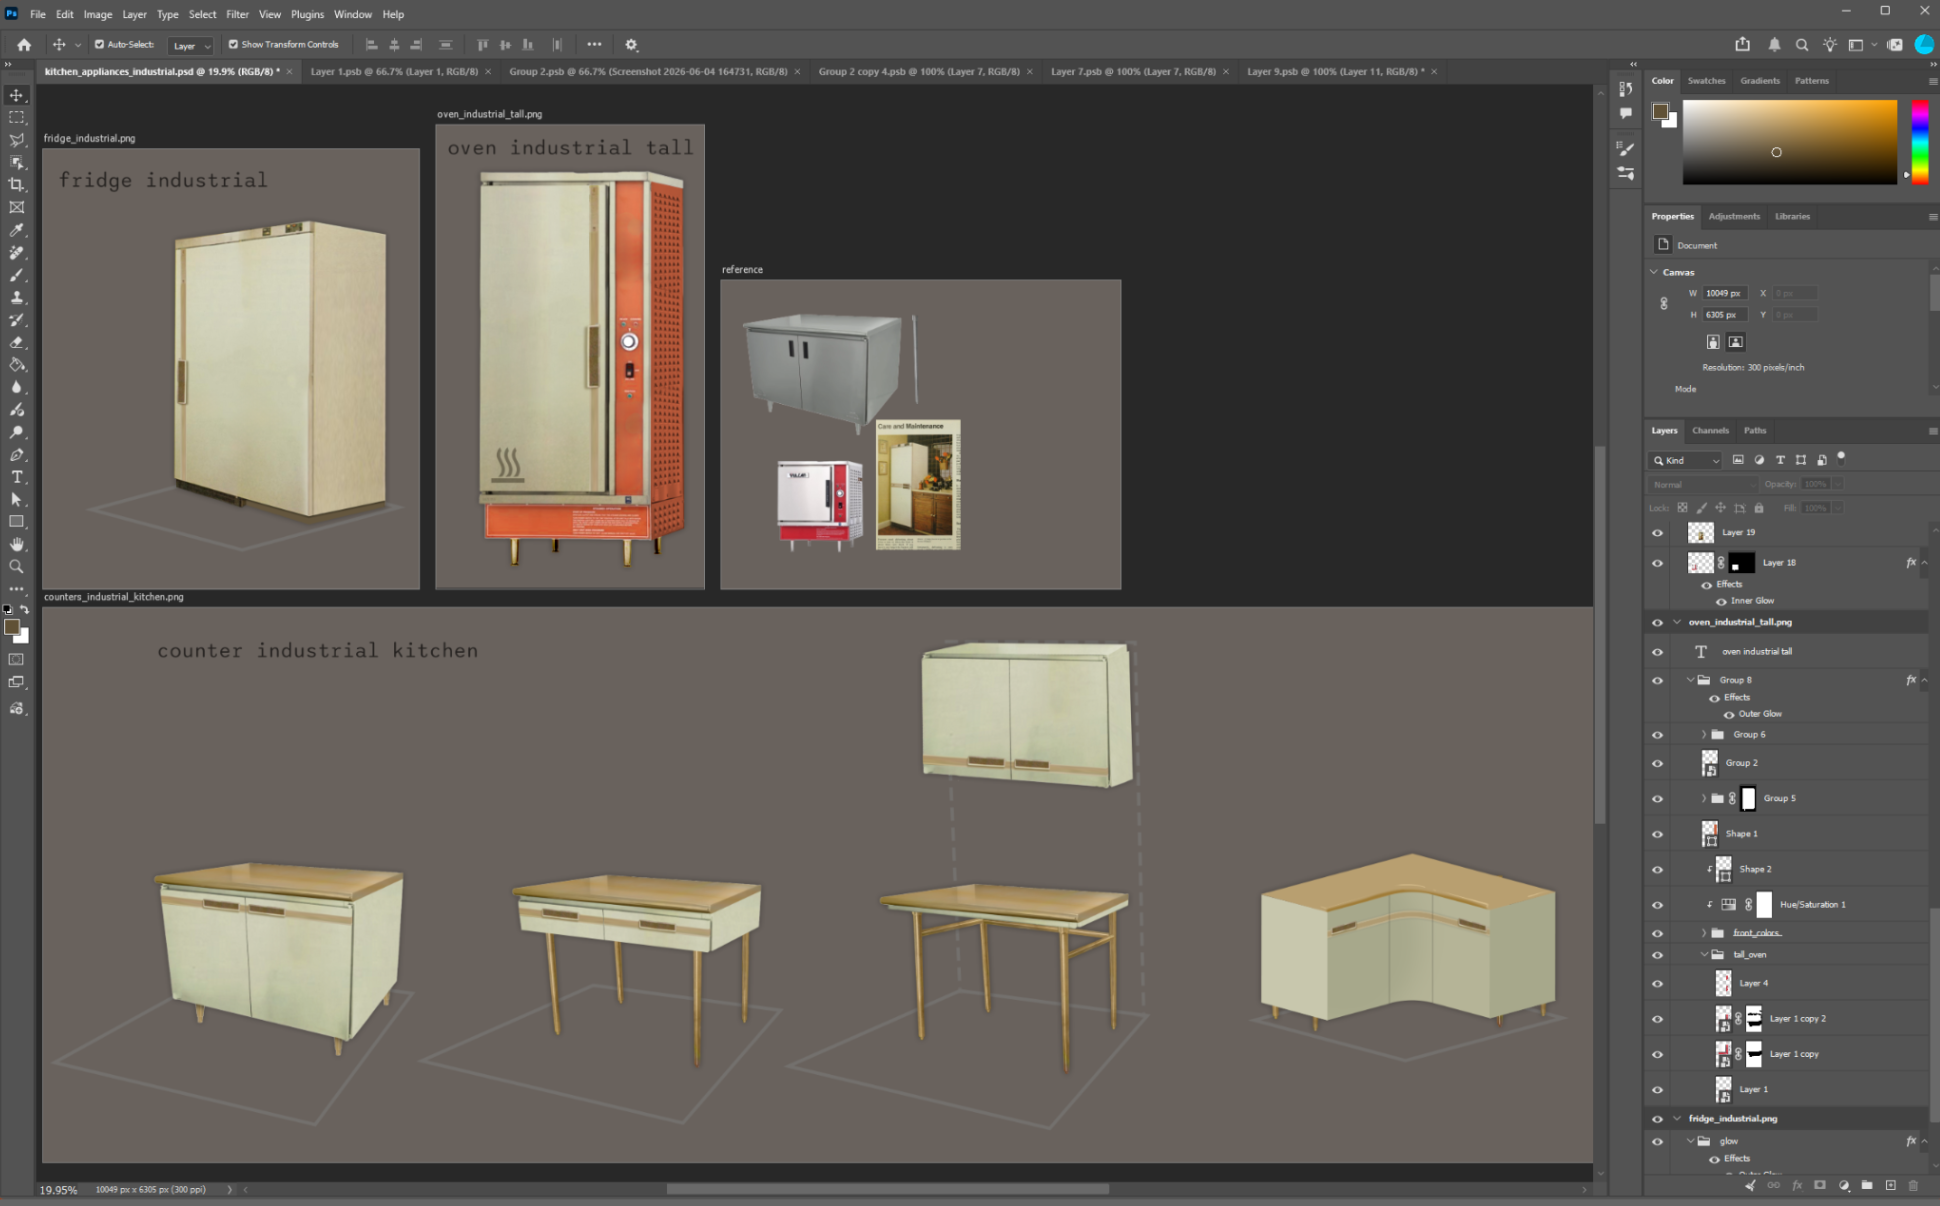This screenshot has width=1940, height=1206.
Task: Click the hue spectrum strip in Color panel
Action: click(1920, 141)
